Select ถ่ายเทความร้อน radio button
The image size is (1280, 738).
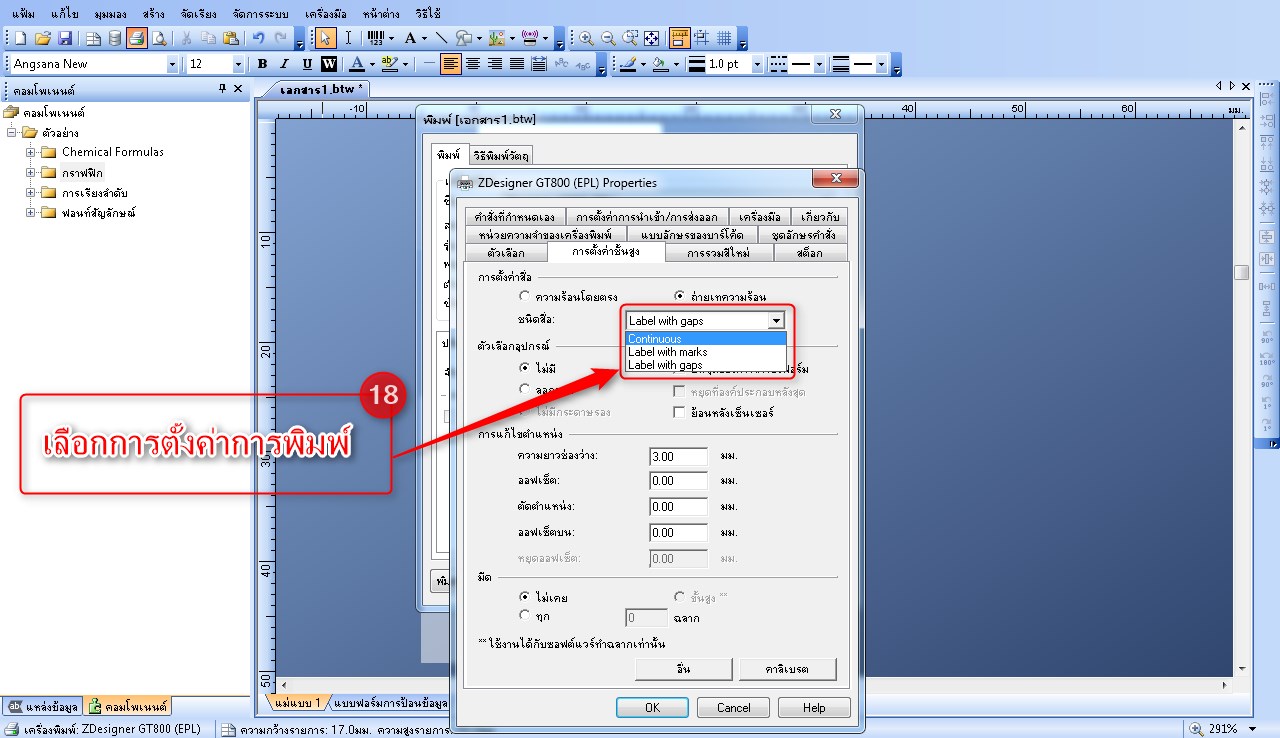(680, 297)
